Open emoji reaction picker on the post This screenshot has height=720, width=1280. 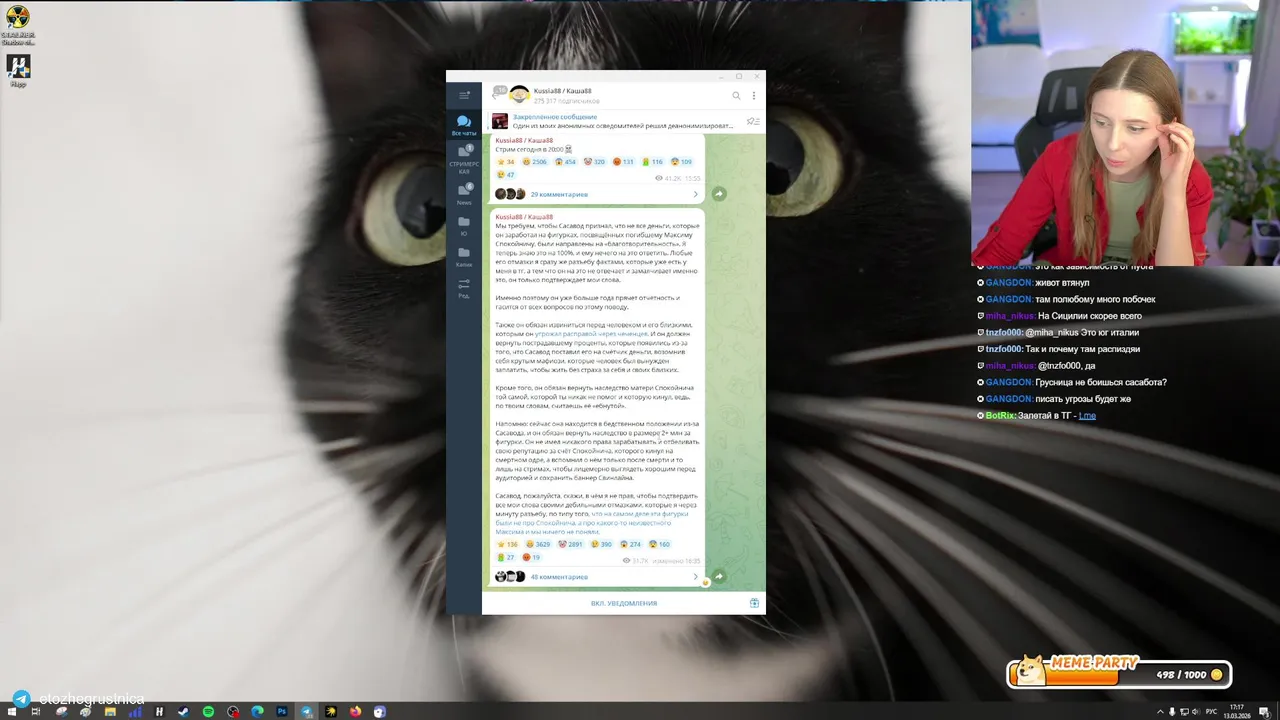coord(705,582)
